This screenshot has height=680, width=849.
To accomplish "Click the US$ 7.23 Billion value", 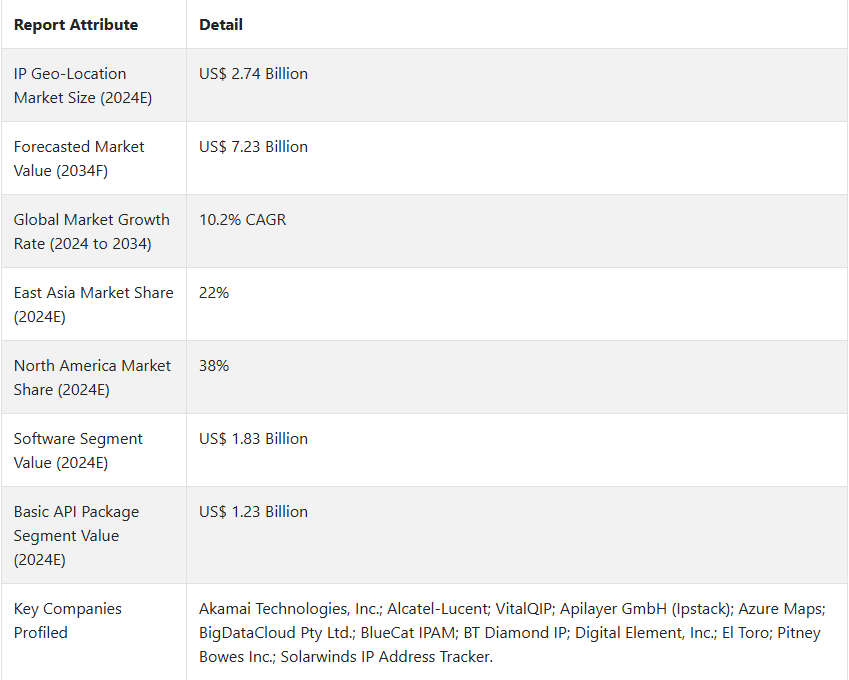I will [253, 147].
